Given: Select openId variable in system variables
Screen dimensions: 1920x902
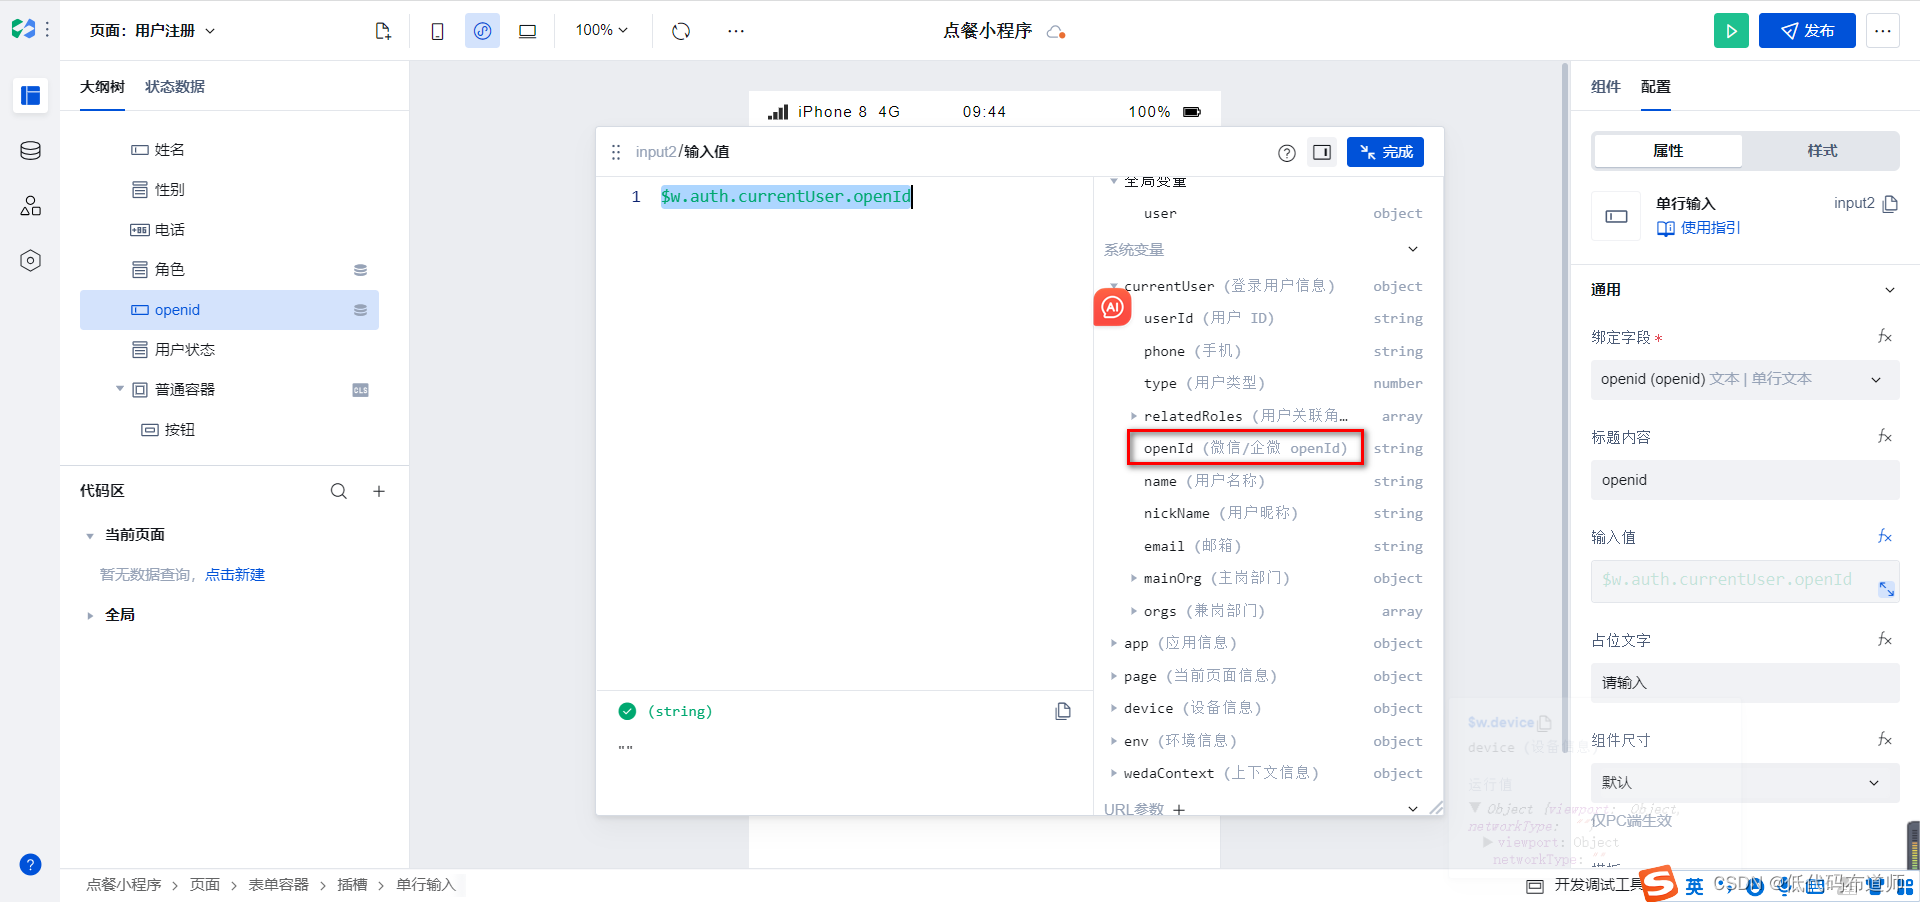Looking at the screenshot, I should pyautogui.click(x=1245, y=448).
